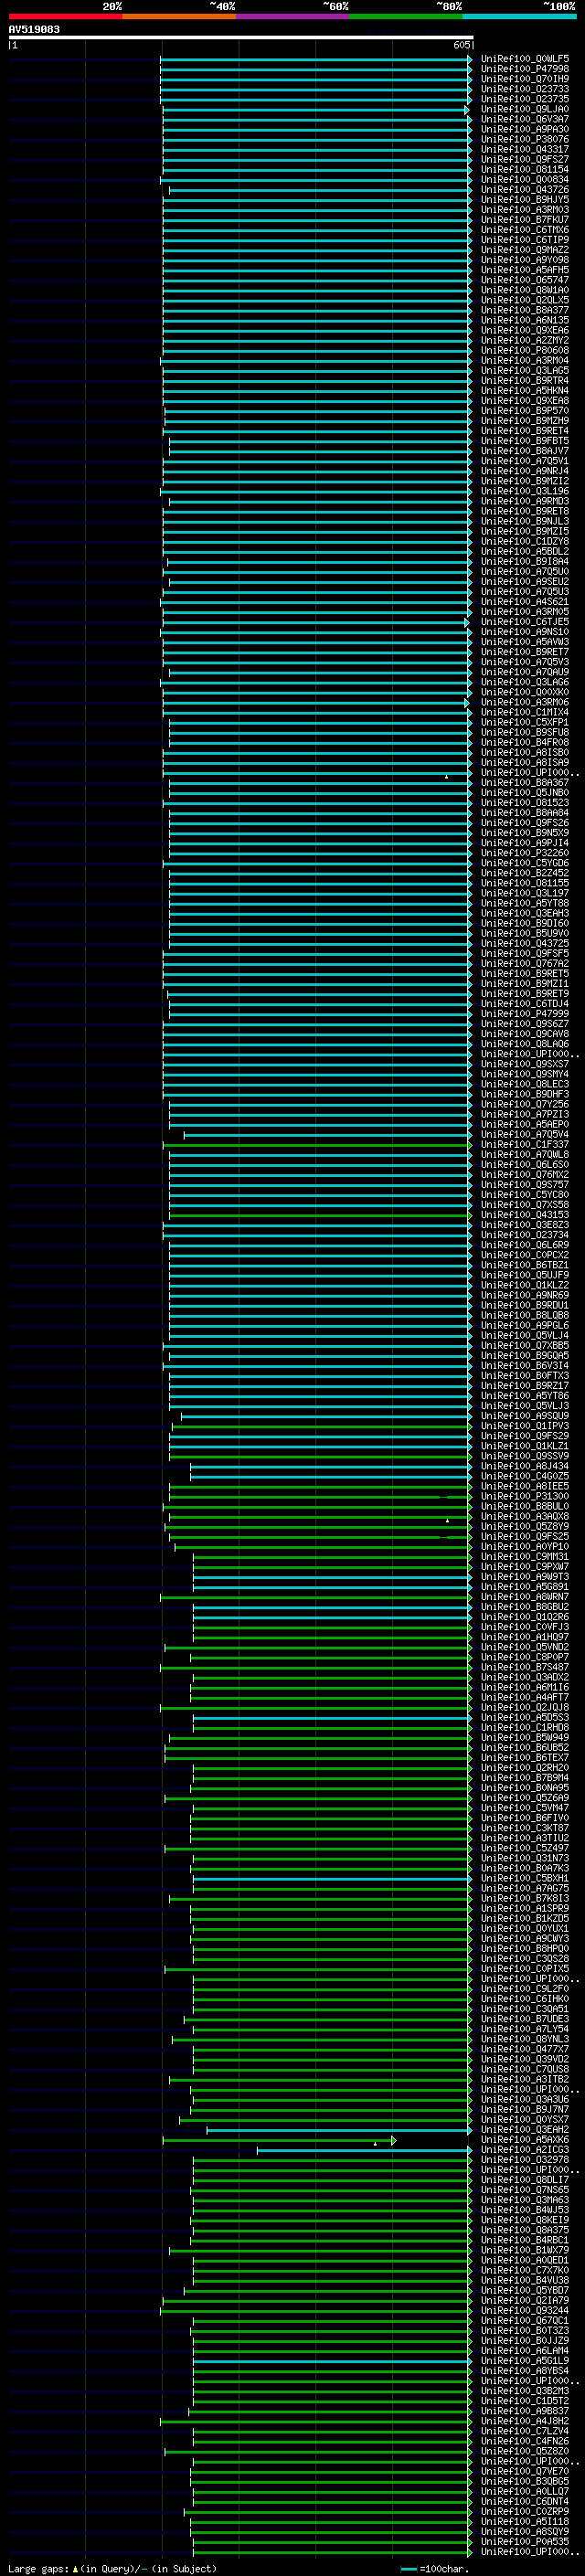The height and width of the screenshot is (2576, 585).
Task: Select hit label UniRef100_C6TMX6
Action: click(525, 230)
